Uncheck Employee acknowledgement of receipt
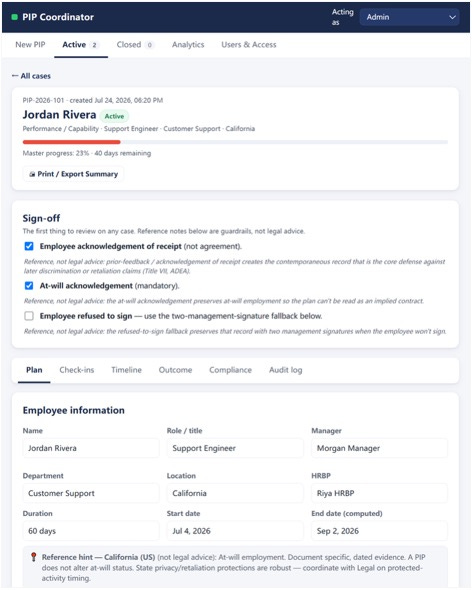 (29, 246)
